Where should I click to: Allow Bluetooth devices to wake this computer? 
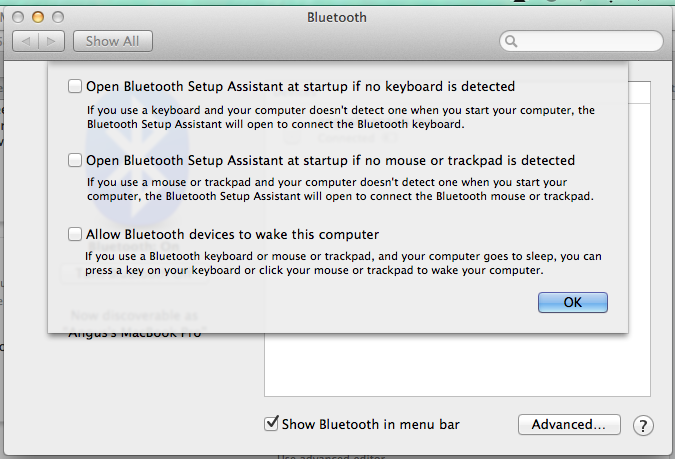75,234
